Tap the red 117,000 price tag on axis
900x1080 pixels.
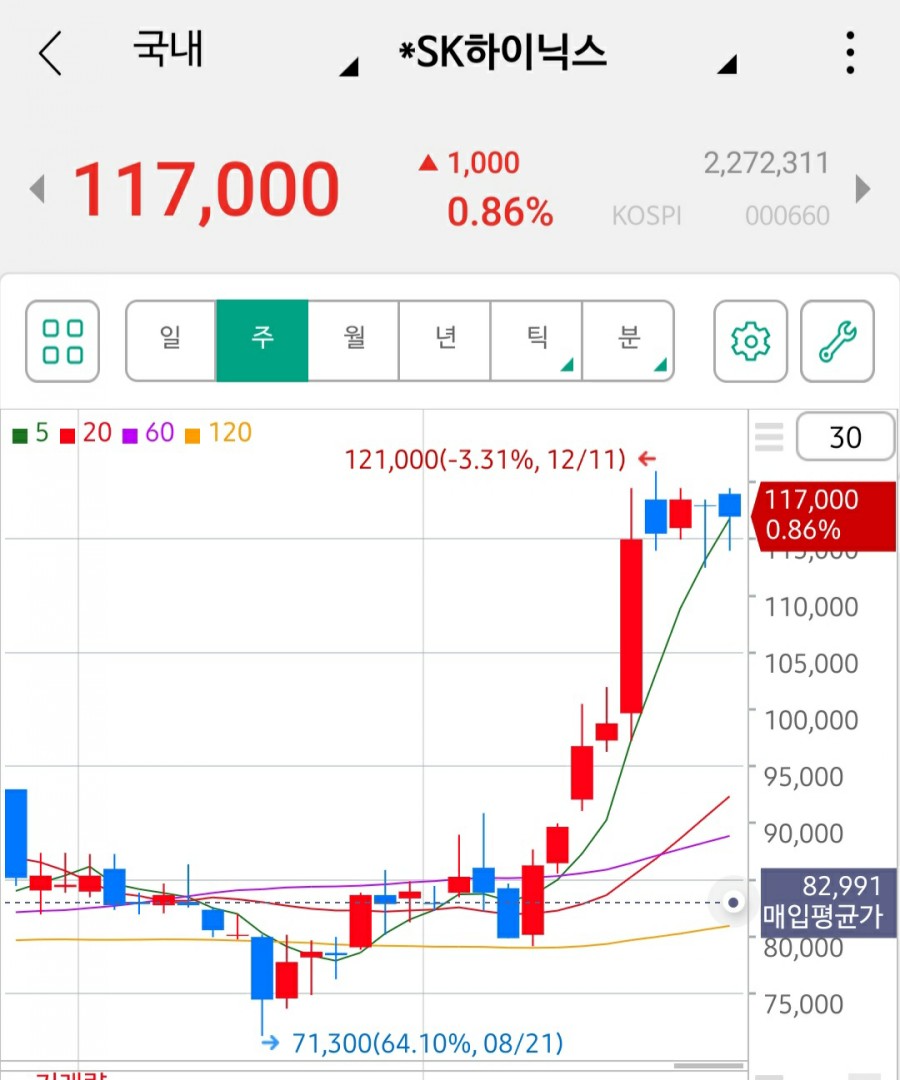(824, 515)
